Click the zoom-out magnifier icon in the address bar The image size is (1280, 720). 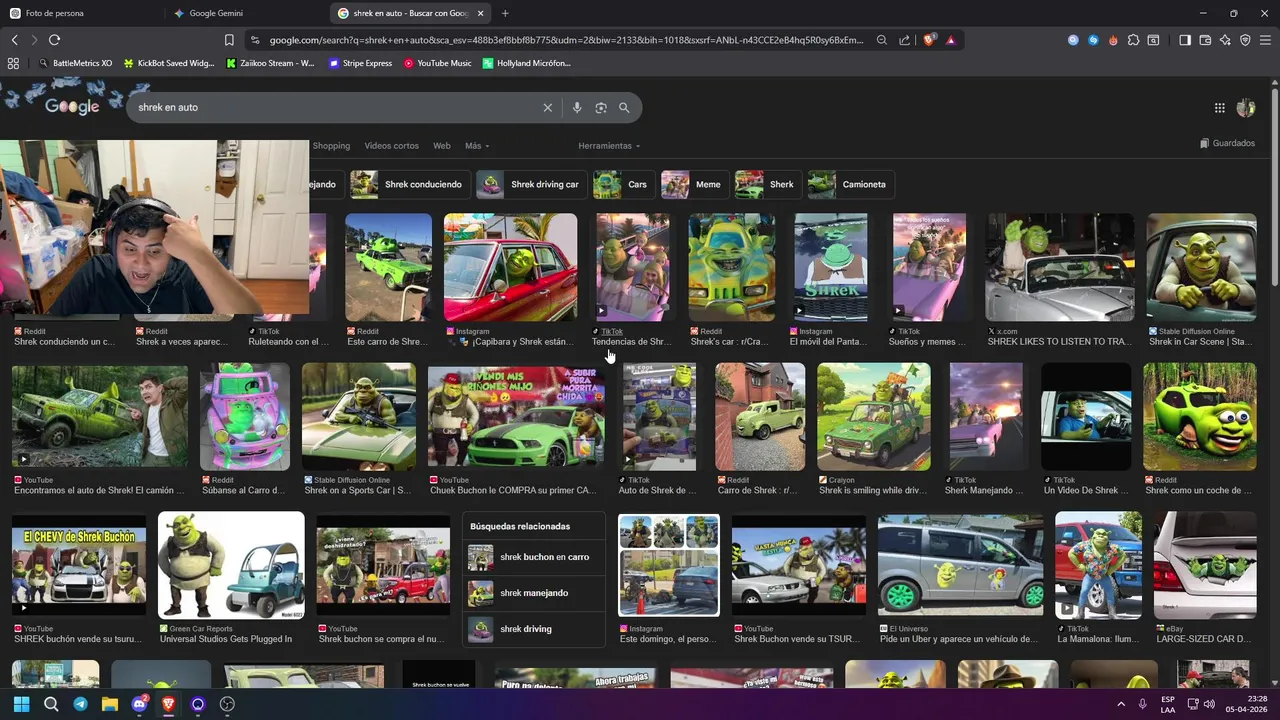[881, 40]
